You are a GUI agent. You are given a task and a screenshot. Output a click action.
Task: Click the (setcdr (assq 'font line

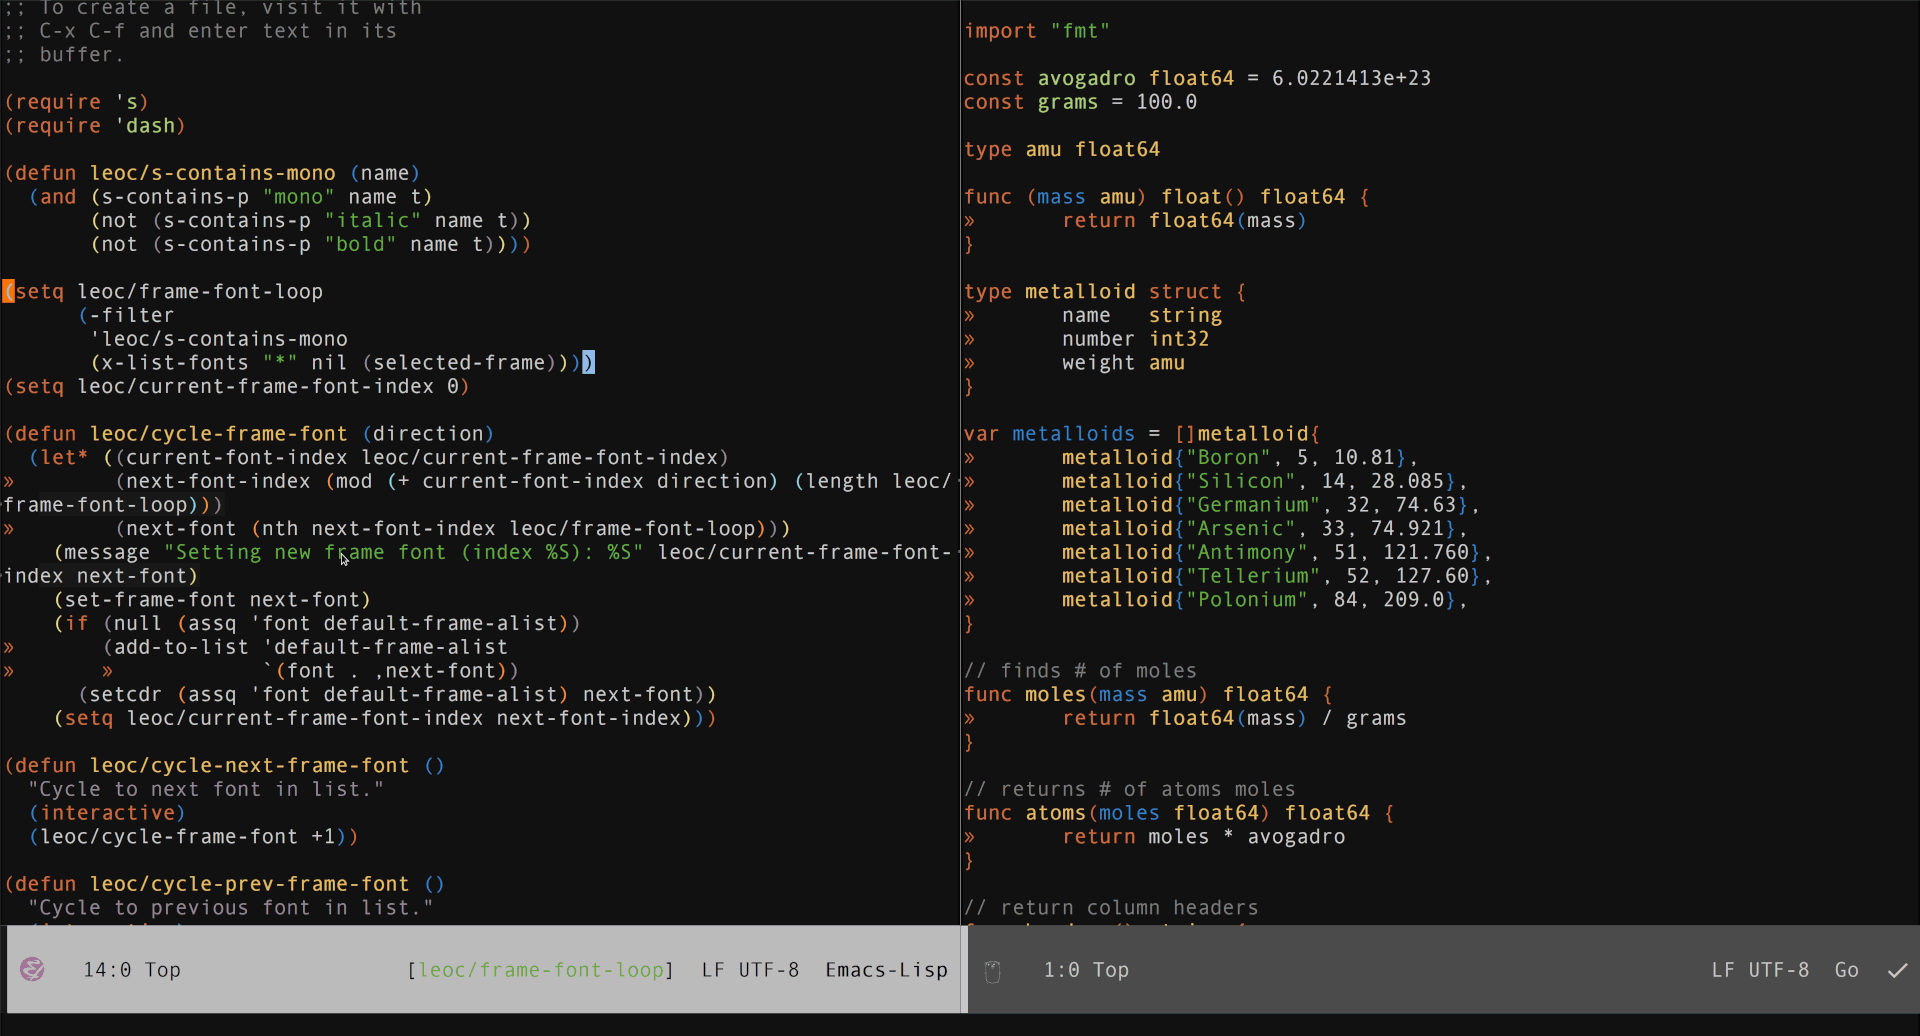coord(397,694)
